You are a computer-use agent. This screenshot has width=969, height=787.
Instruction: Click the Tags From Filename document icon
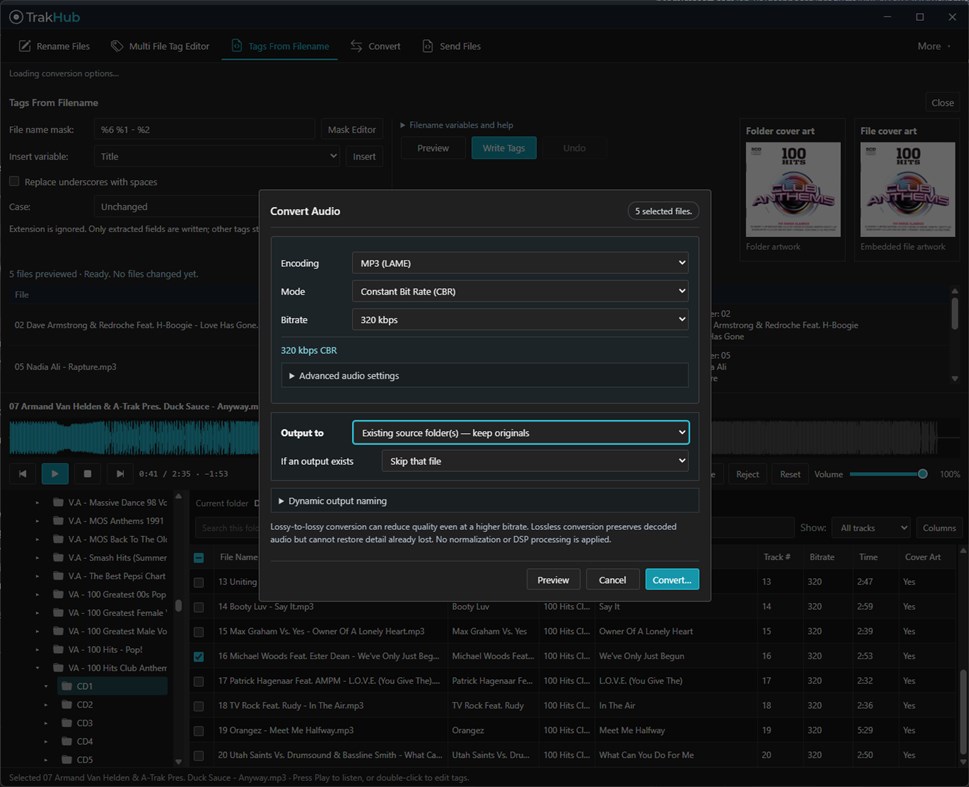tap(236, 46)
